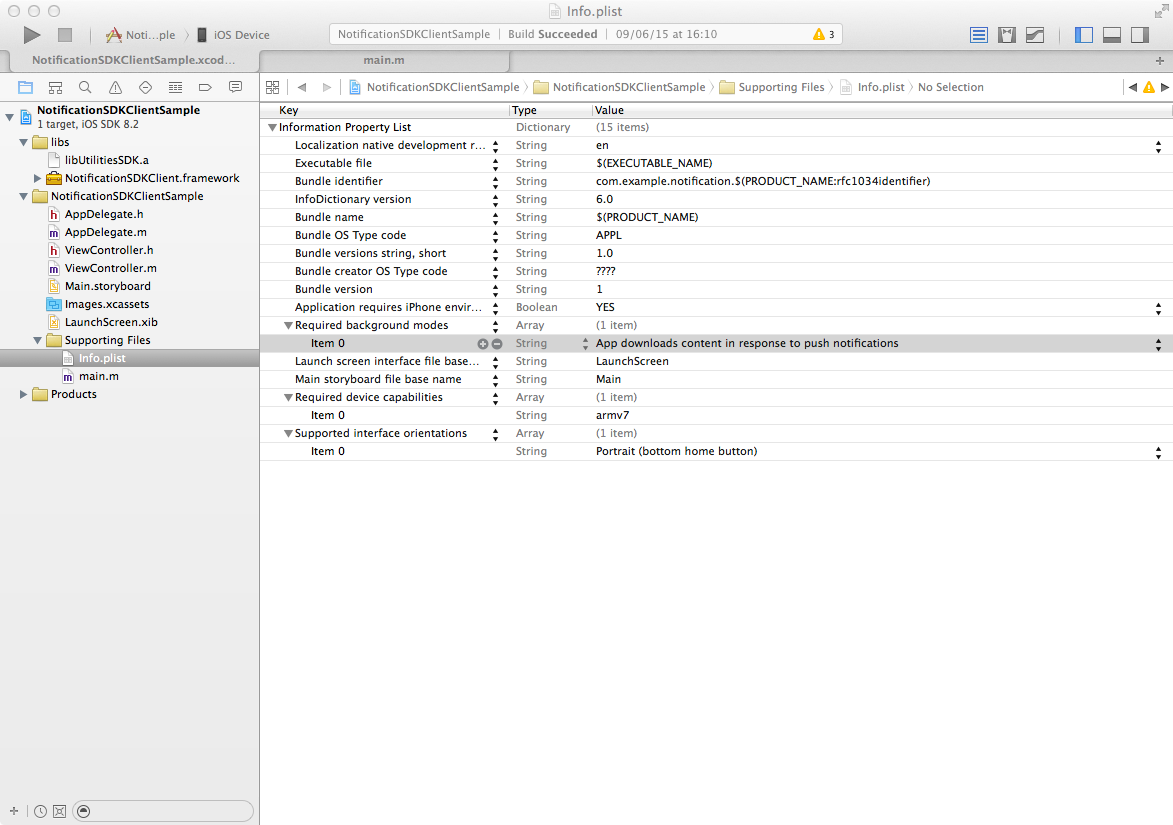Toggle the right Utilities panel

(x=1140, y=35)
